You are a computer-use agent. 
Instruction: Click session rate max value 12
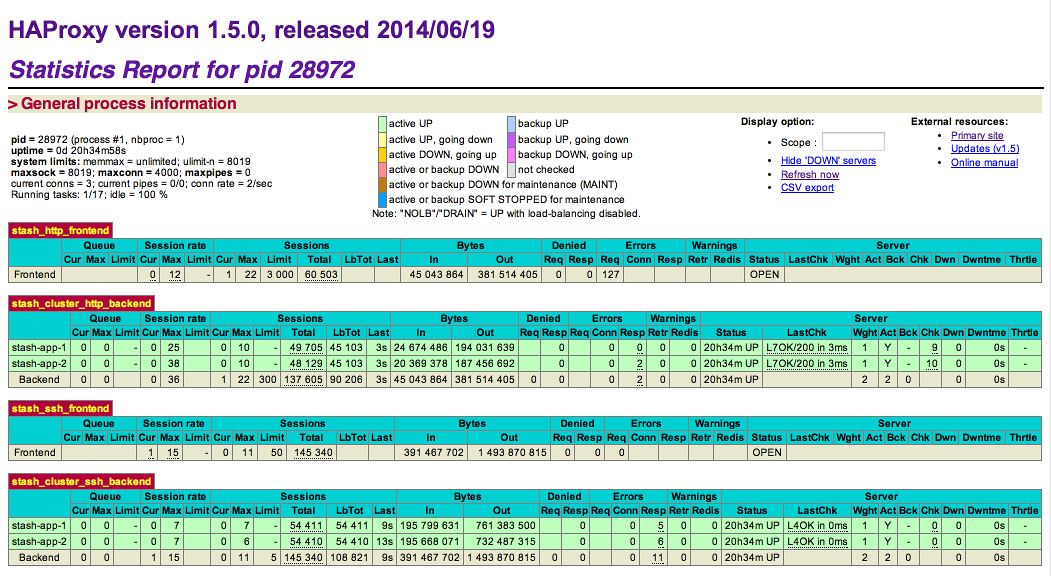(x=175, y=274)
